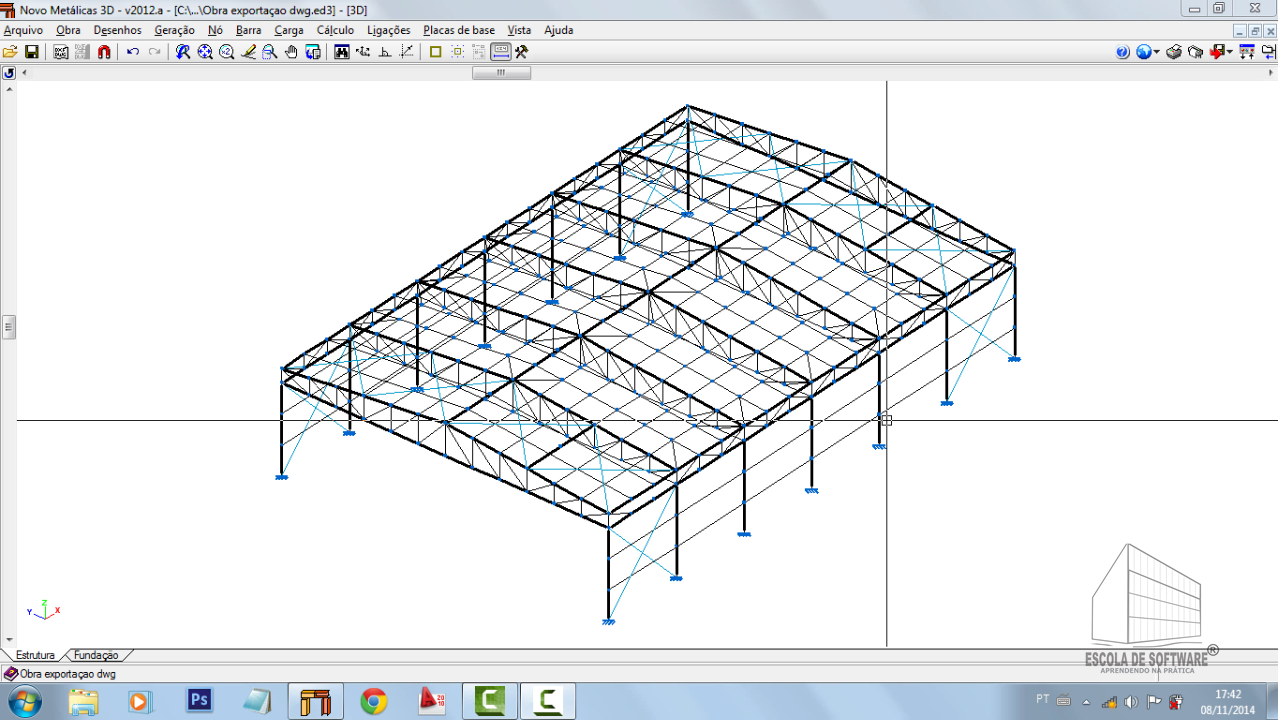Screen dimensions: 1278x720
Task: Select the pan hand tool
Action: (291, 52)
